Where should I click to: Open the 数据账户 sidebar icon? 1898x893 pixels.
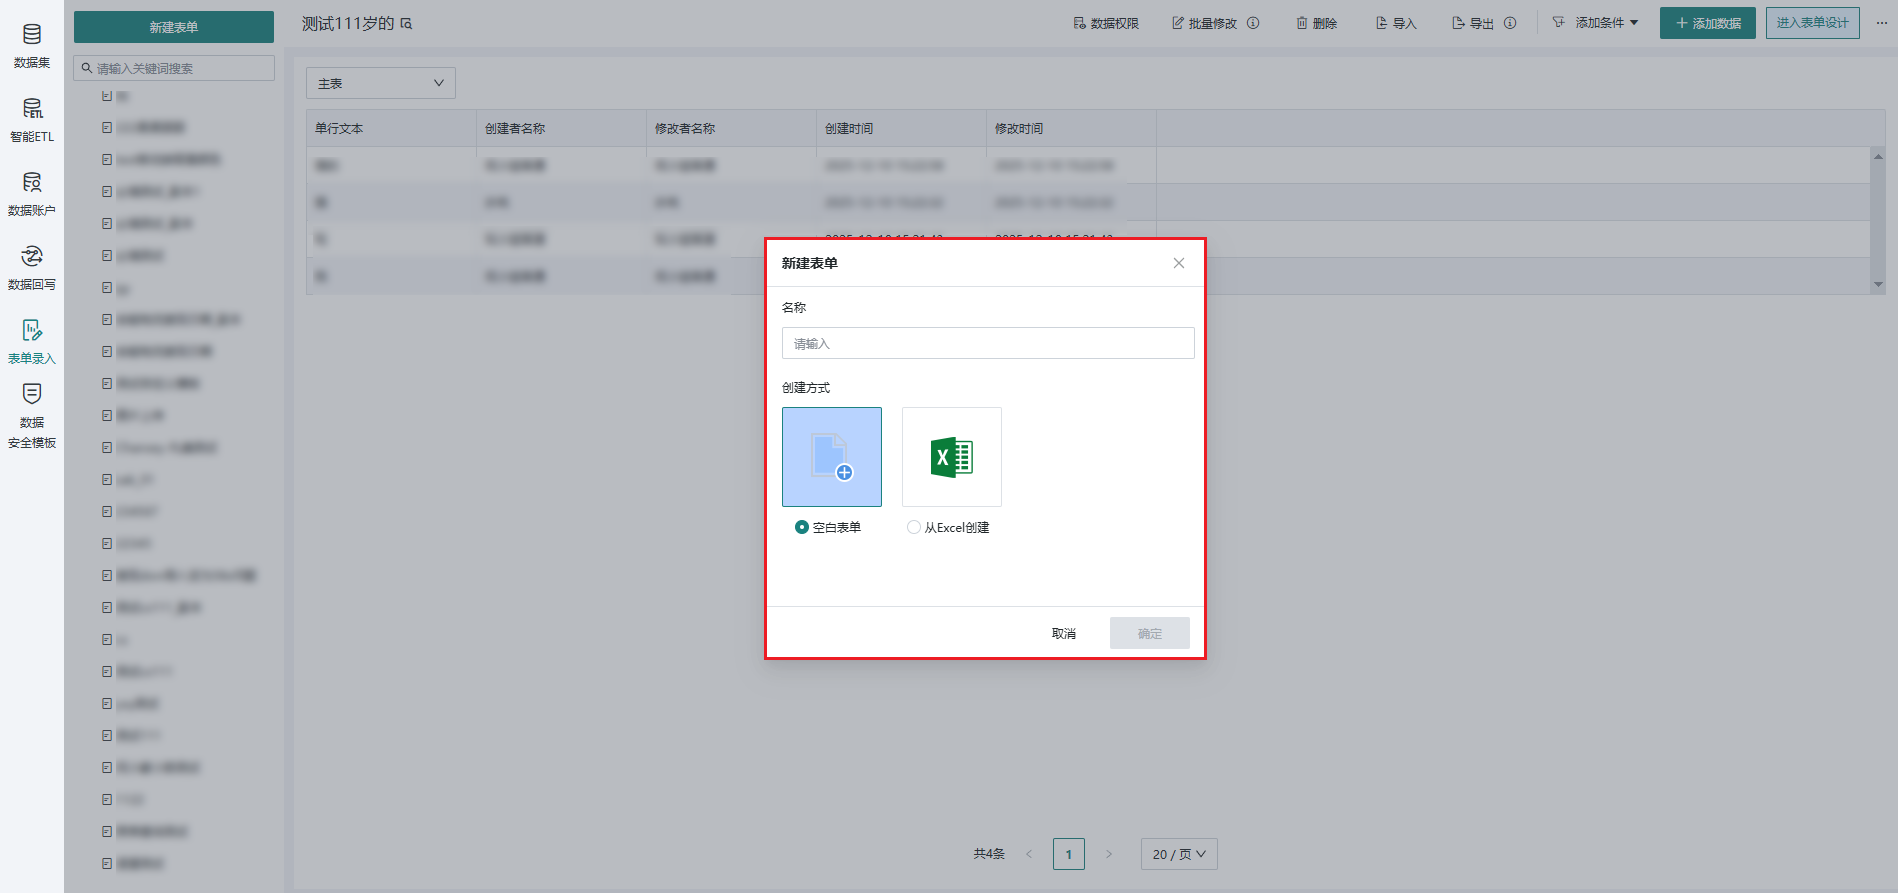coord(32,193)
